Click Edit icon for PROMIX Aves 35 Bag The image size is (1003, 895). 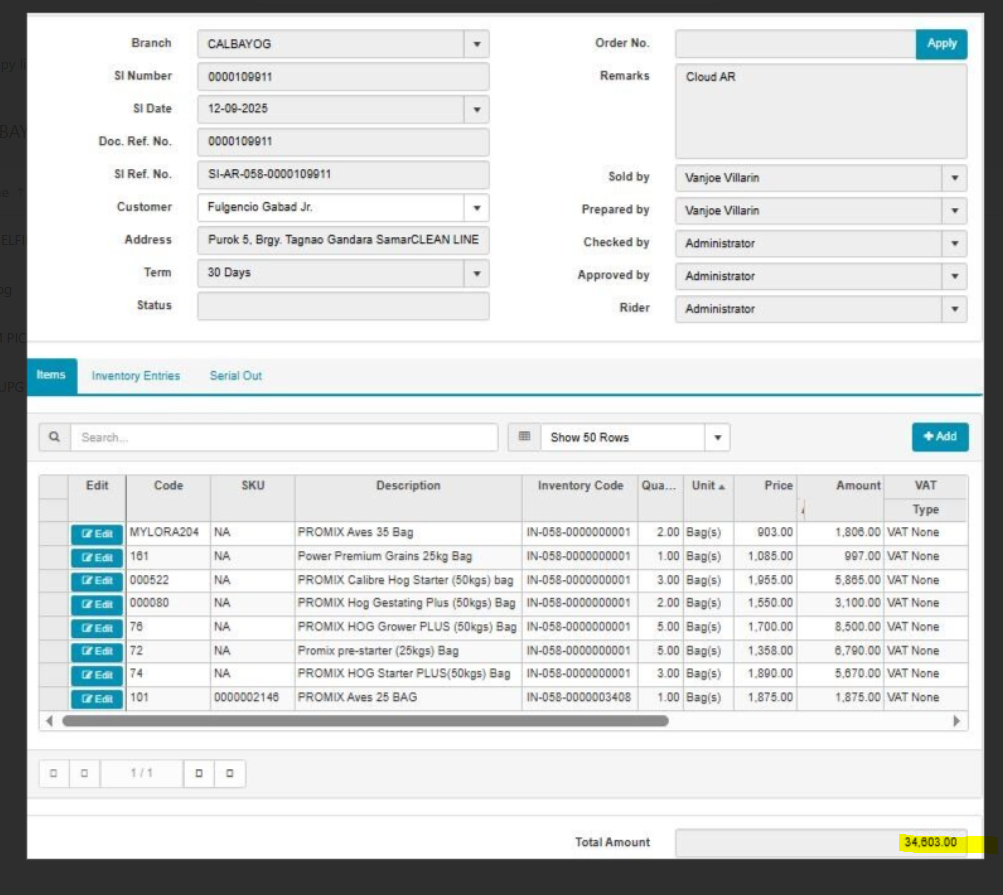pos(97,534)
